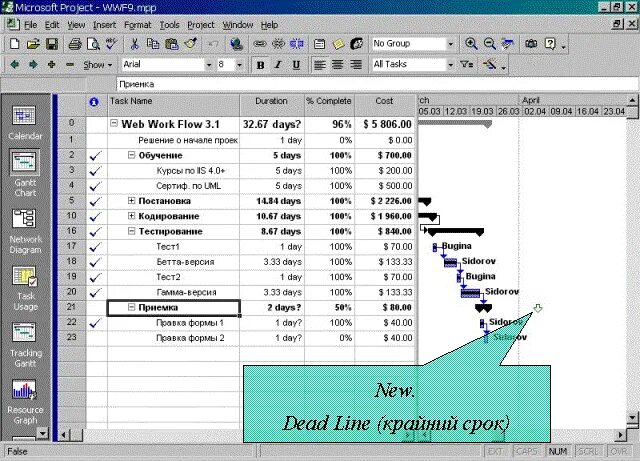Open the File menu

[31, 25]
